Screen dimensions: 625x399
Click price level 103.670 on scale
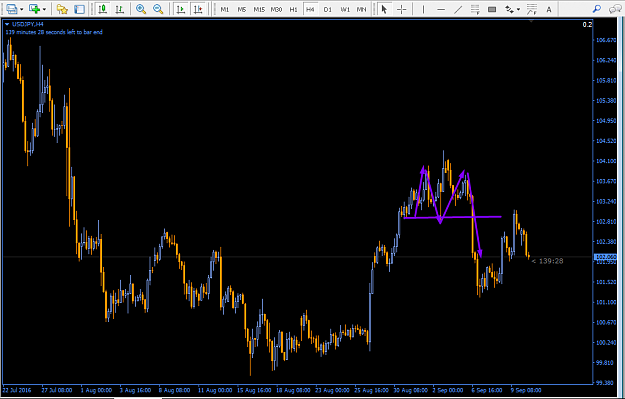coord(605,181)
